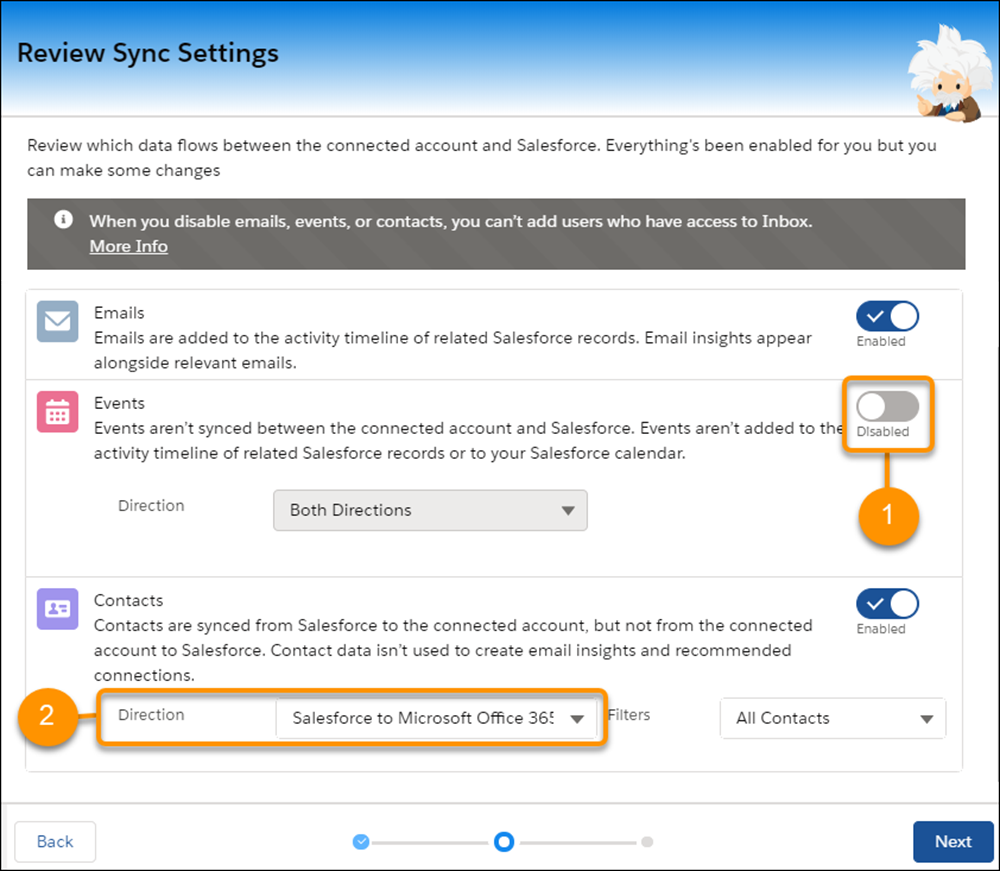Click the third step progress dot

point(647,842)
